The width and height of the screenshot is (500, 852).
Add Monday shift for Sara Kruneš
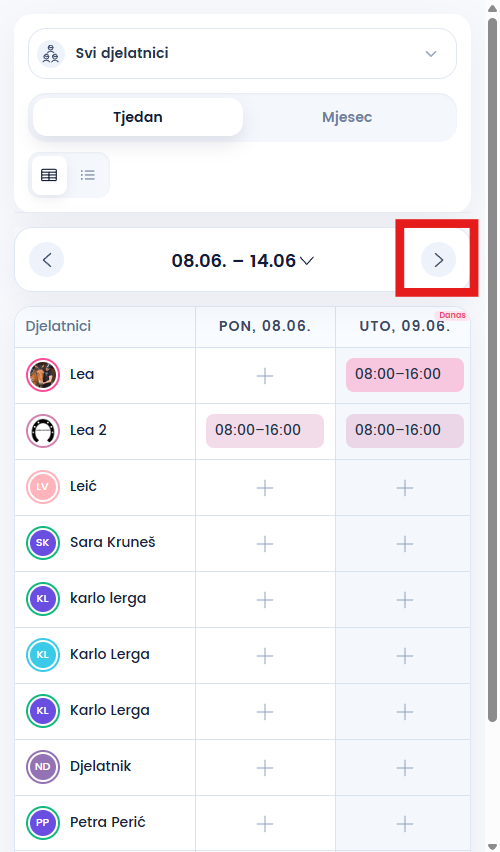(x=265, y=543)
